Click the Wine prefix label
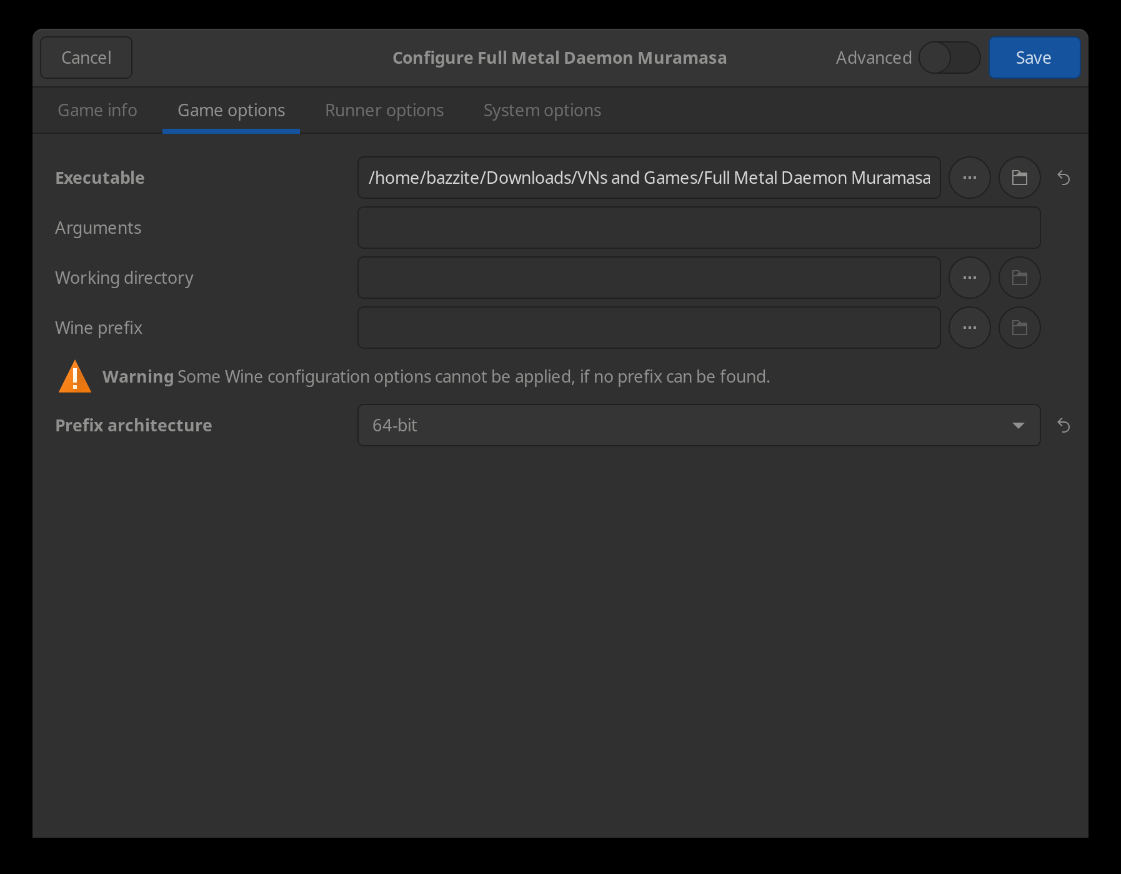Image resolution: width=1121 pixels, height=874 pixels. click(99, 328)
